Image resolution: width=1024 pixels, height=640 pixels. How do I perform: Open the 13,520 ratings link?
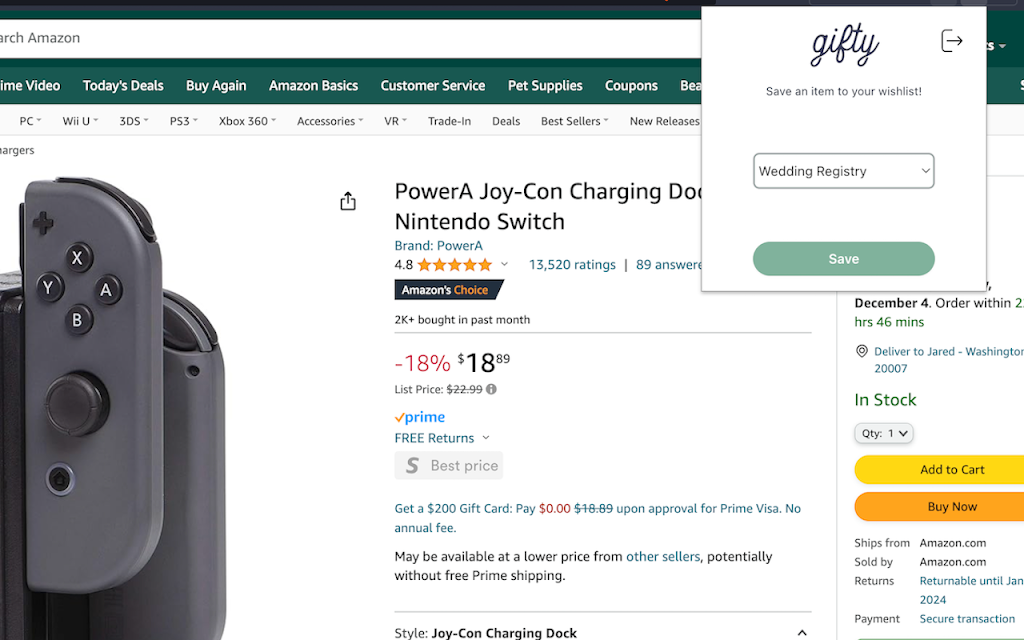[572, 265]
